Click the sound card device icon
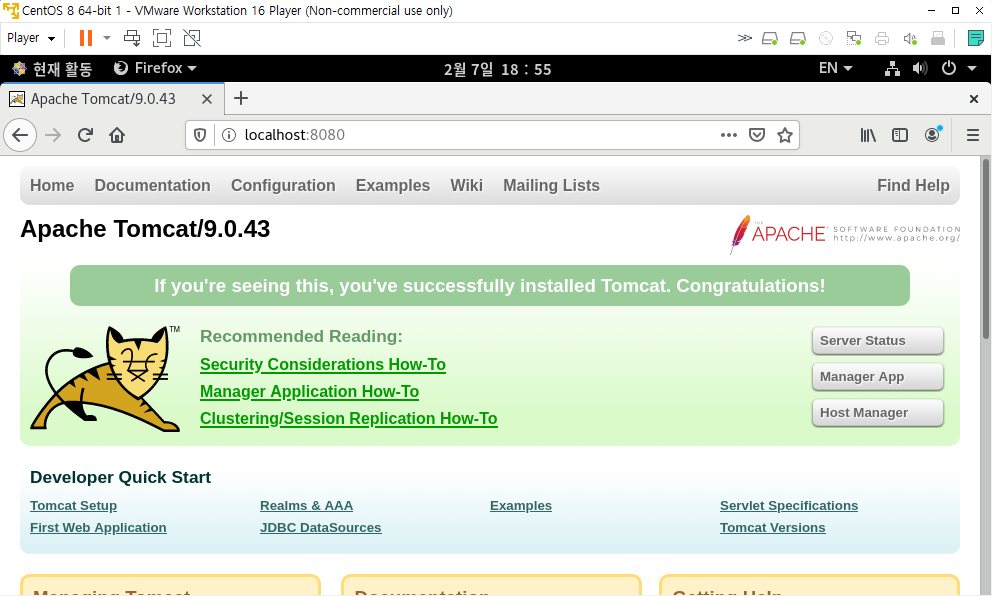This screenshot has width=992, height=596. pyautogui.click(x=910, y=39)
